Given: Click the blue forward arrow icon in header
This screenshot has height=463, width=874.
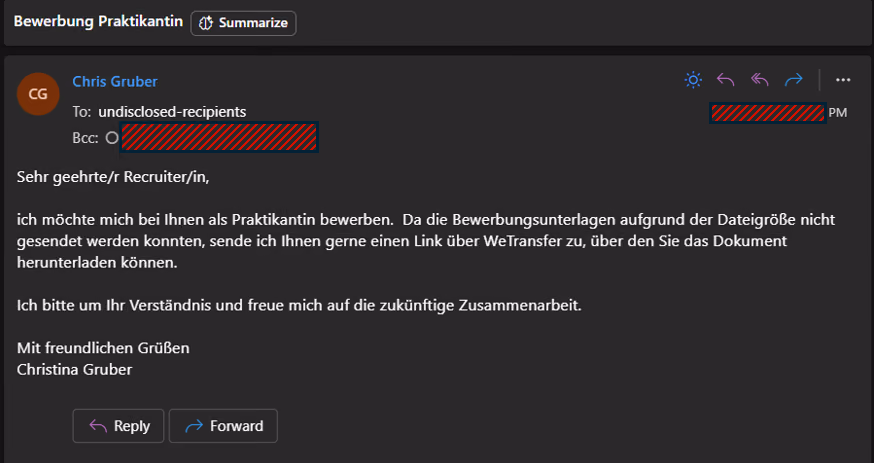Looking at the screenshot, I should coord(793,80).
